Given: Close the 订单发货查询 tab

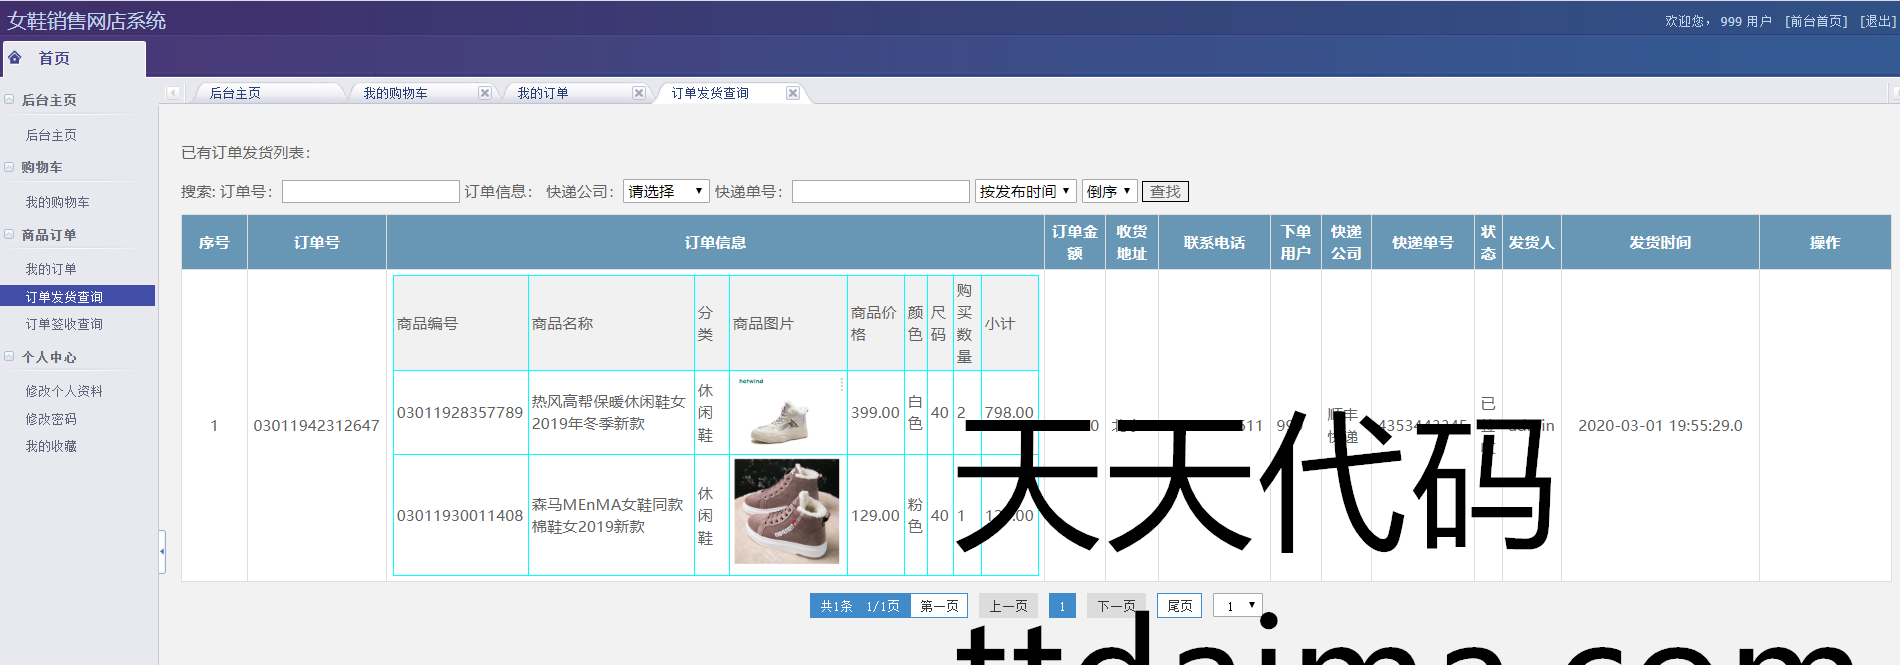Looking at the screenshot, I should [793, 93].
